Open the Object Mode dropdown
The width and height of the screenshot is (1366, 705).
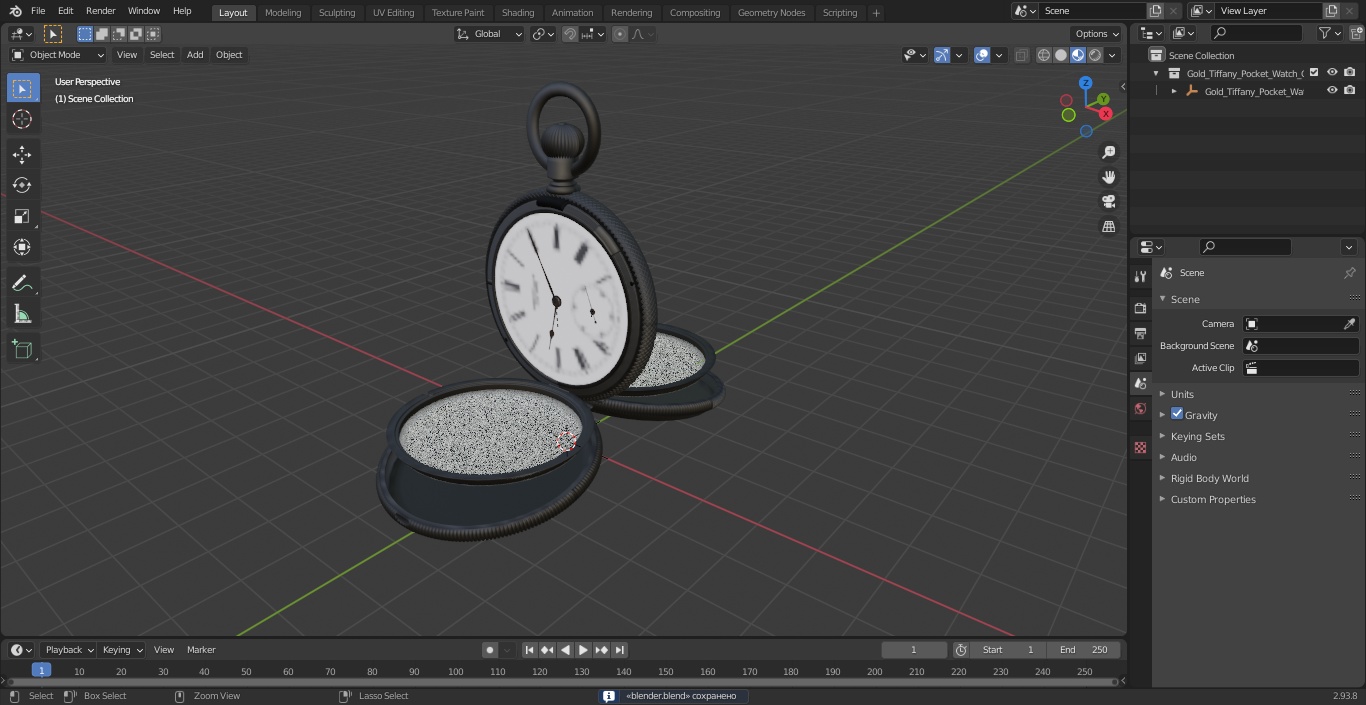point(57,55)
